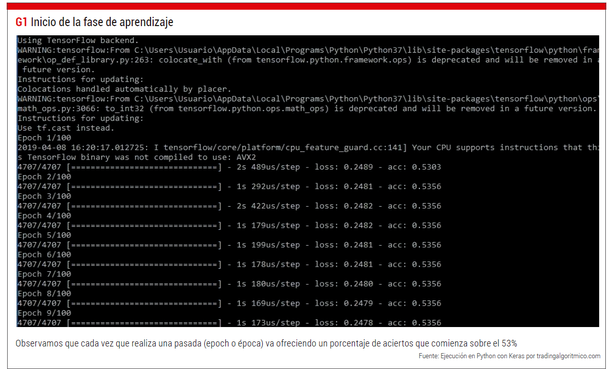The image size is (613, 369).
Task: Select the heading 'Inicio de la fase de aprendizaje'
Action: pos(102,22)
